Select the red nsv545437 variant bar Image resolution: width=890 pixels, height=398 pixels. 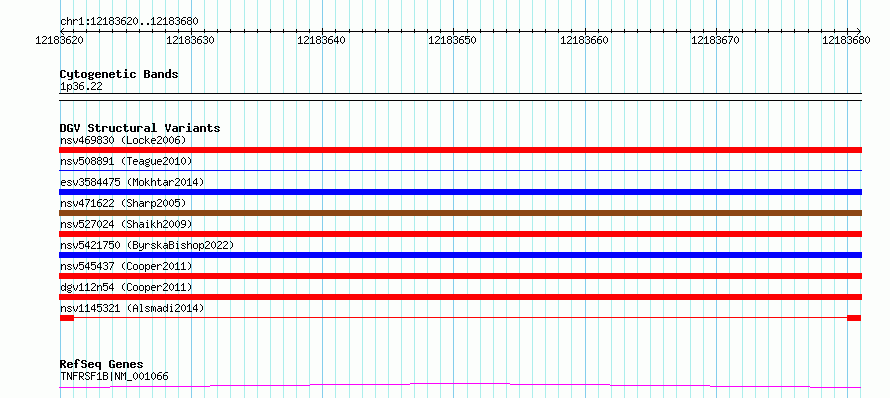(x=460, y=276)
